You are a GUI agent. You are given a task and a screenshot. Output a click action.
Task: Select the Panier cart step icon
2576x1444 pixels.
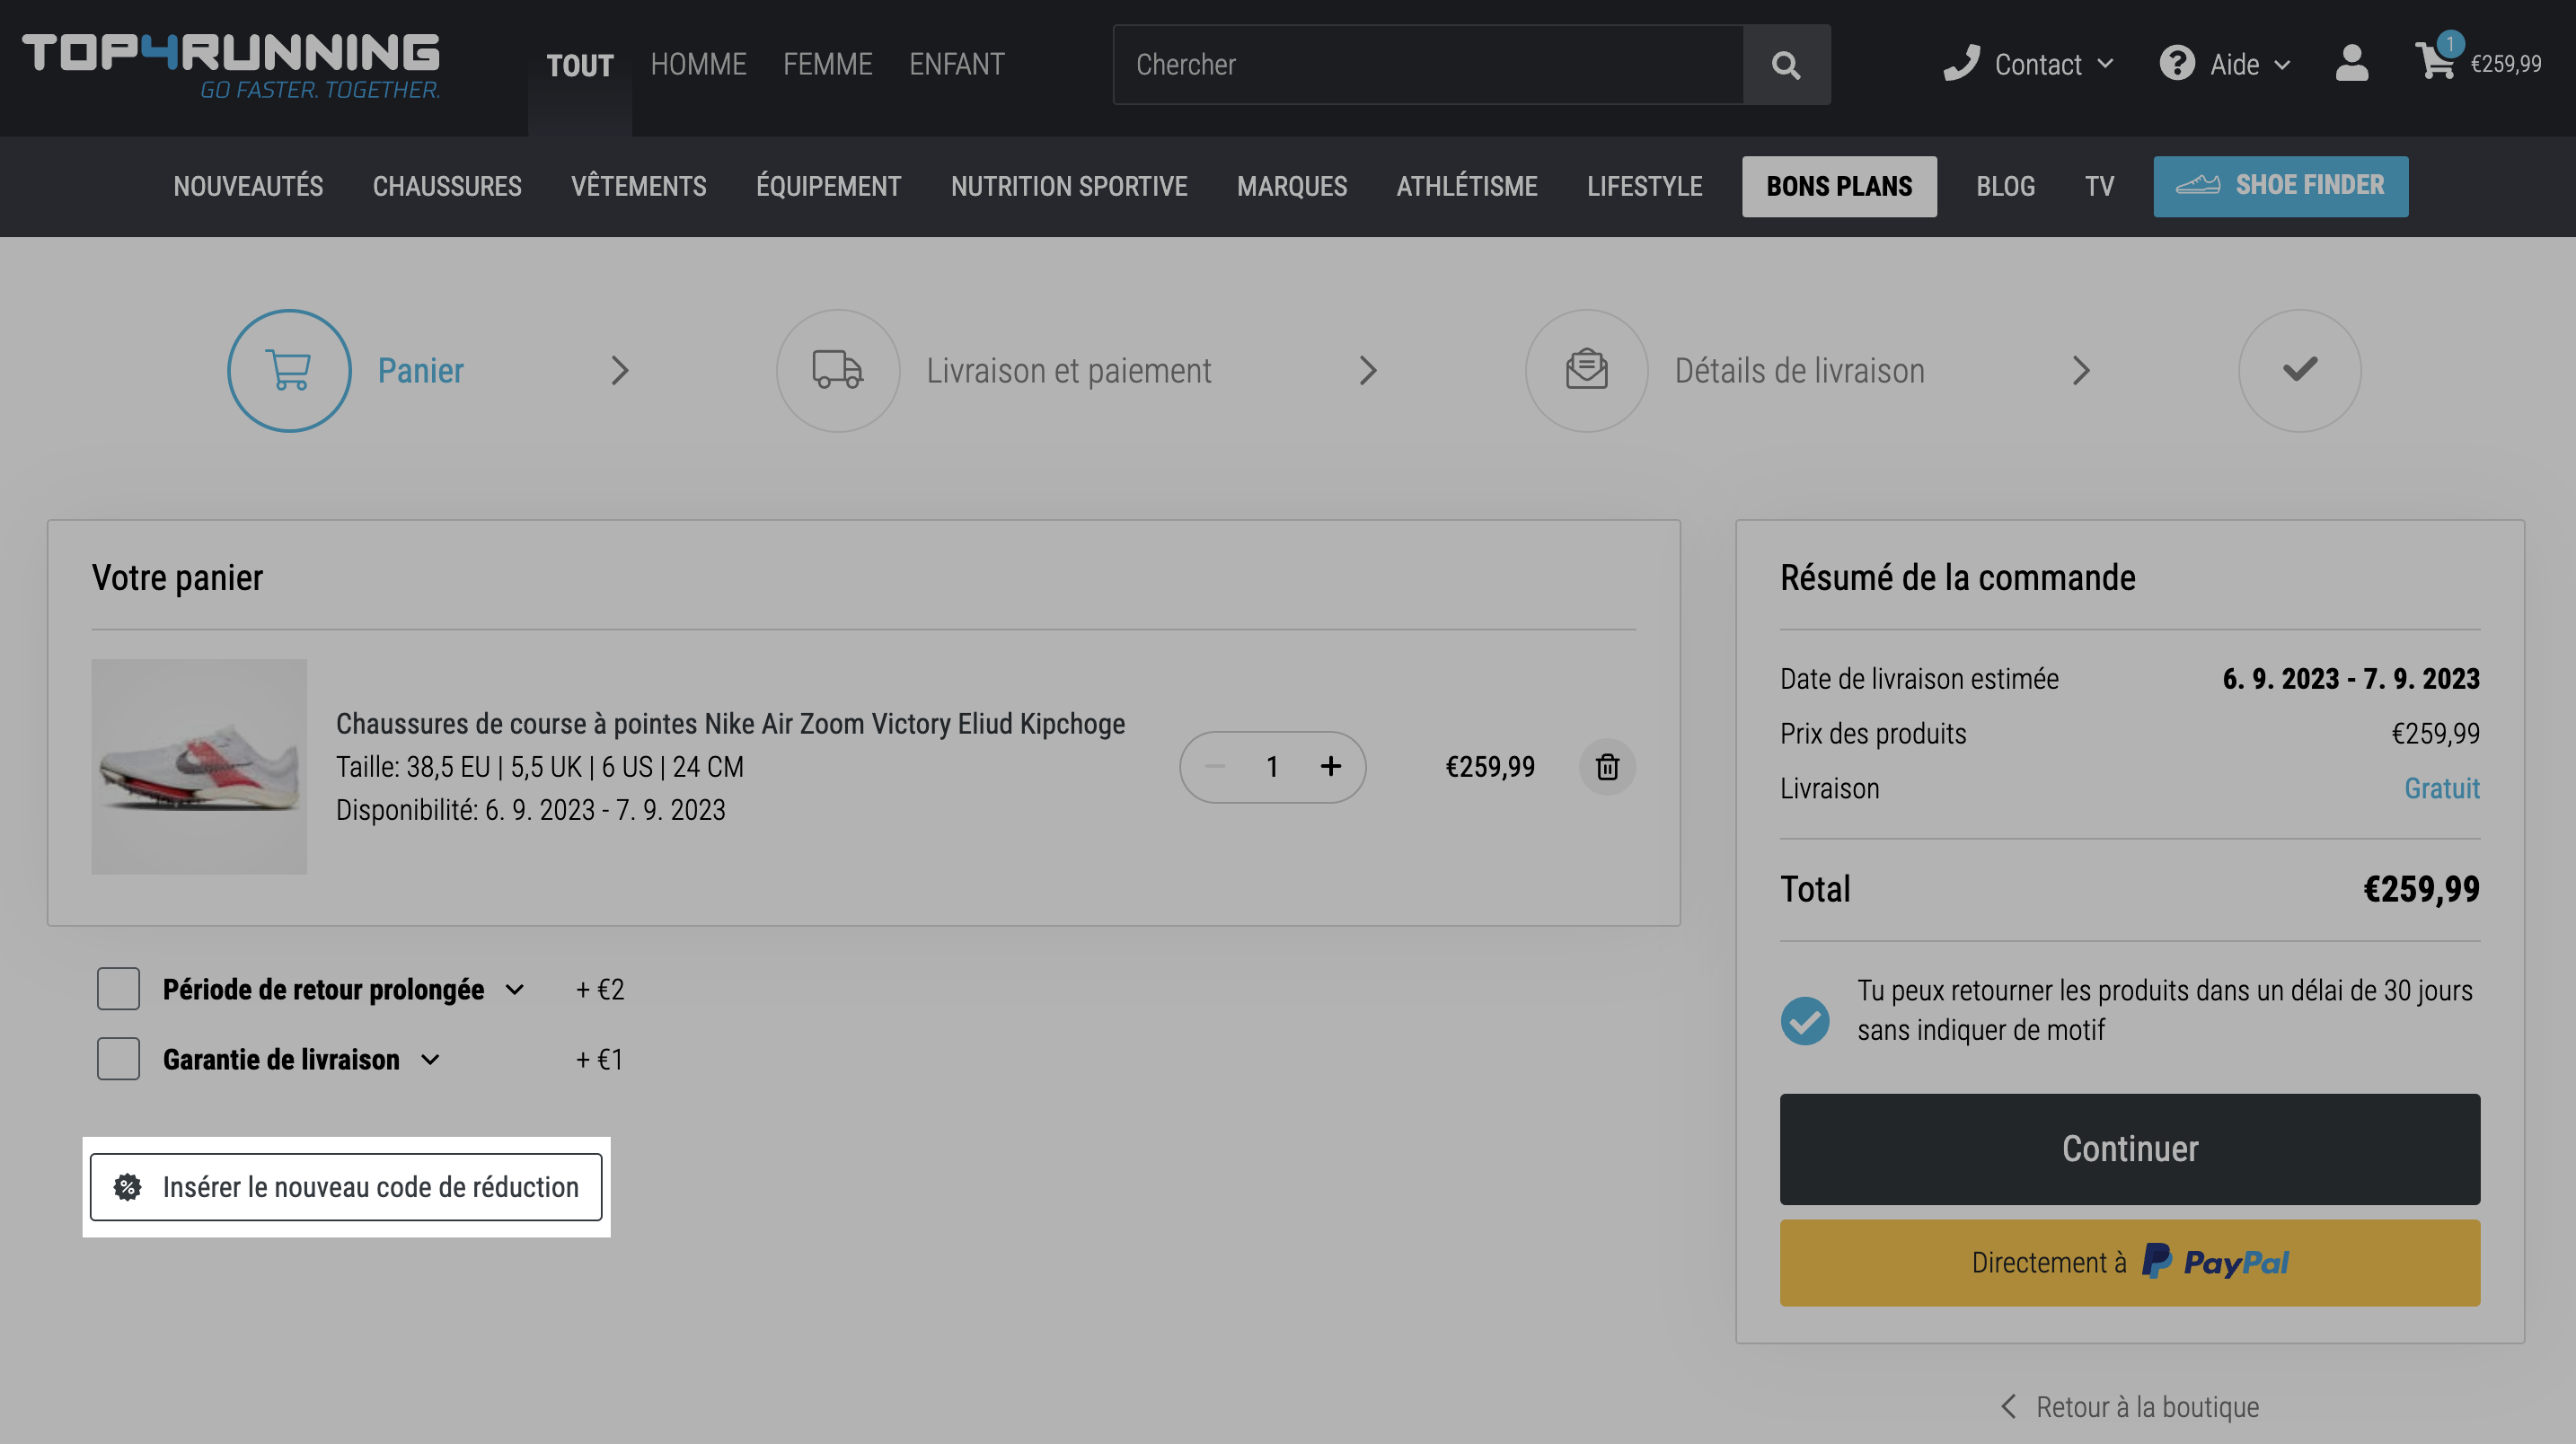(x=289, y=370)
